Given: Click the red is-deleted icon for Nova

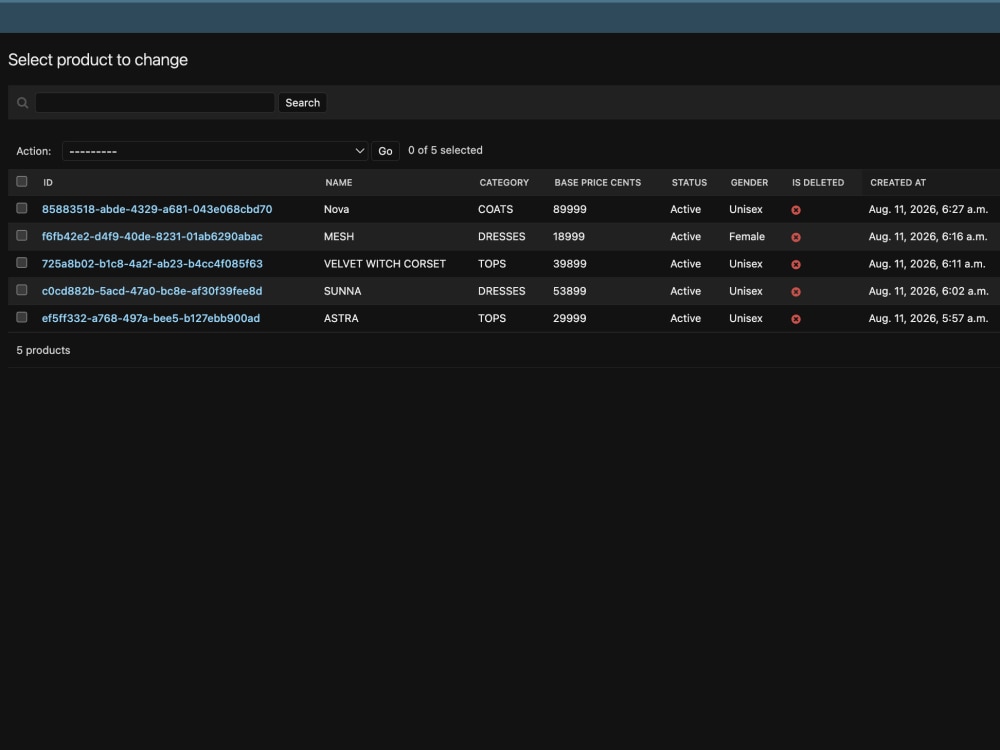Looking at the screenshot, I should (x=796, y=210).
